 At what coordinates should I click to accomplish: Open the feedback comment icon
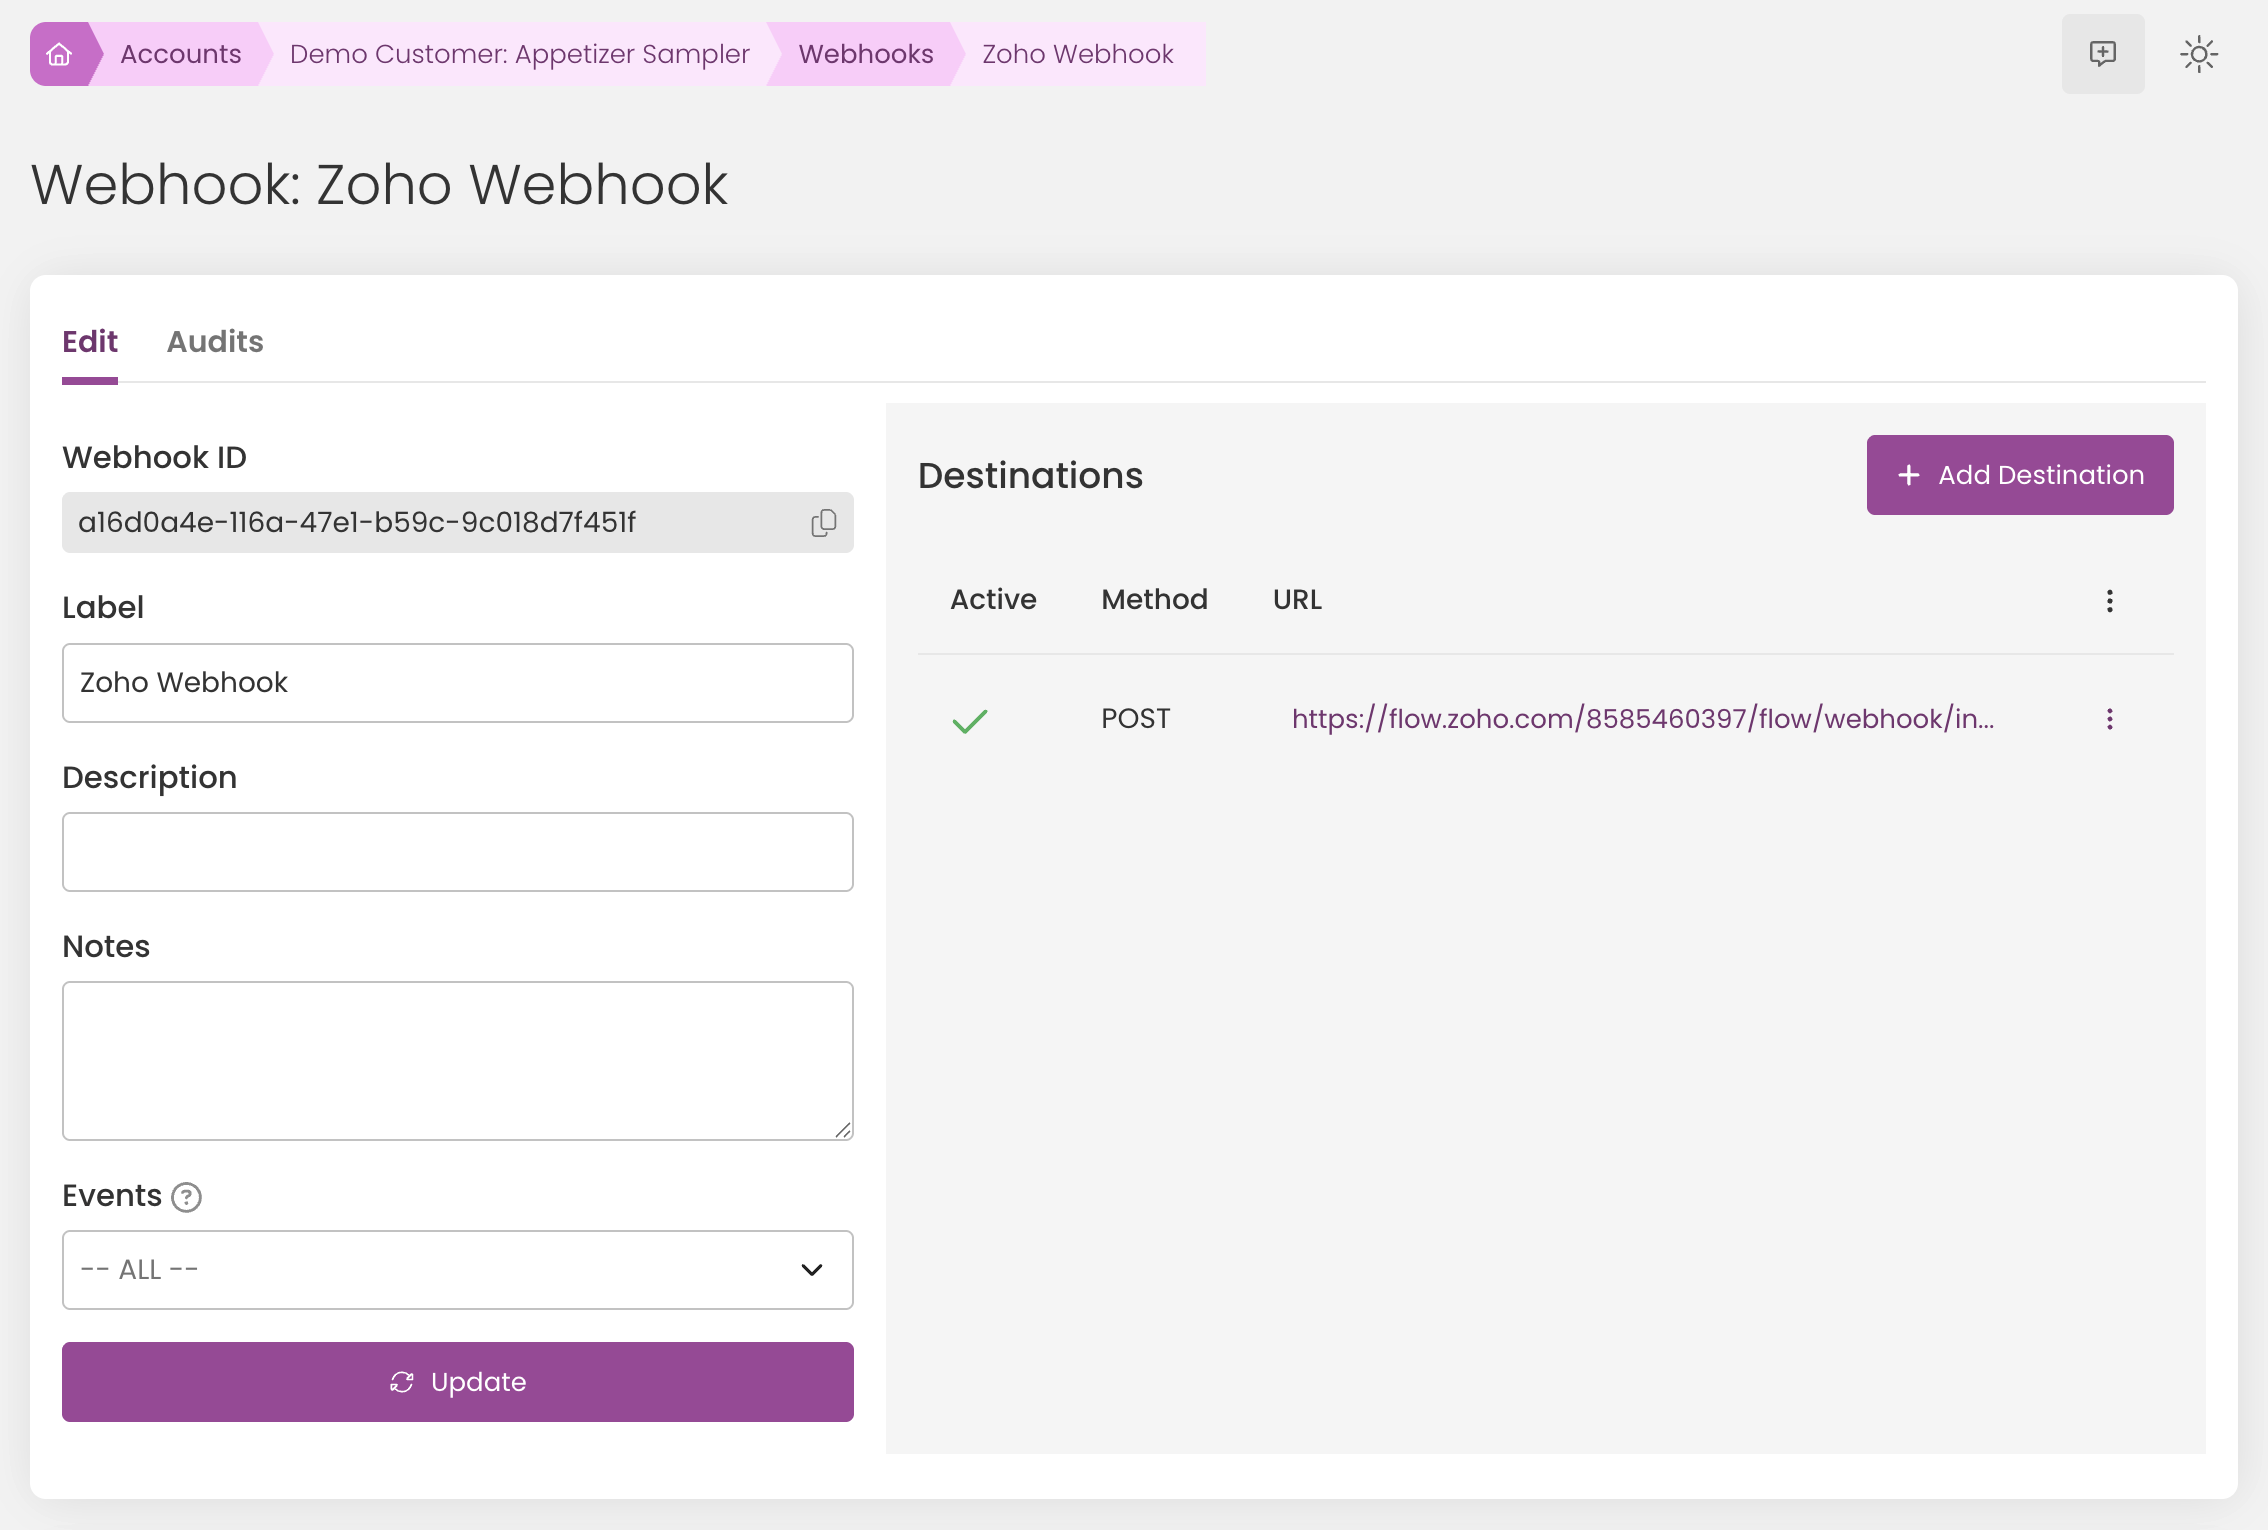click(2103, 54)
